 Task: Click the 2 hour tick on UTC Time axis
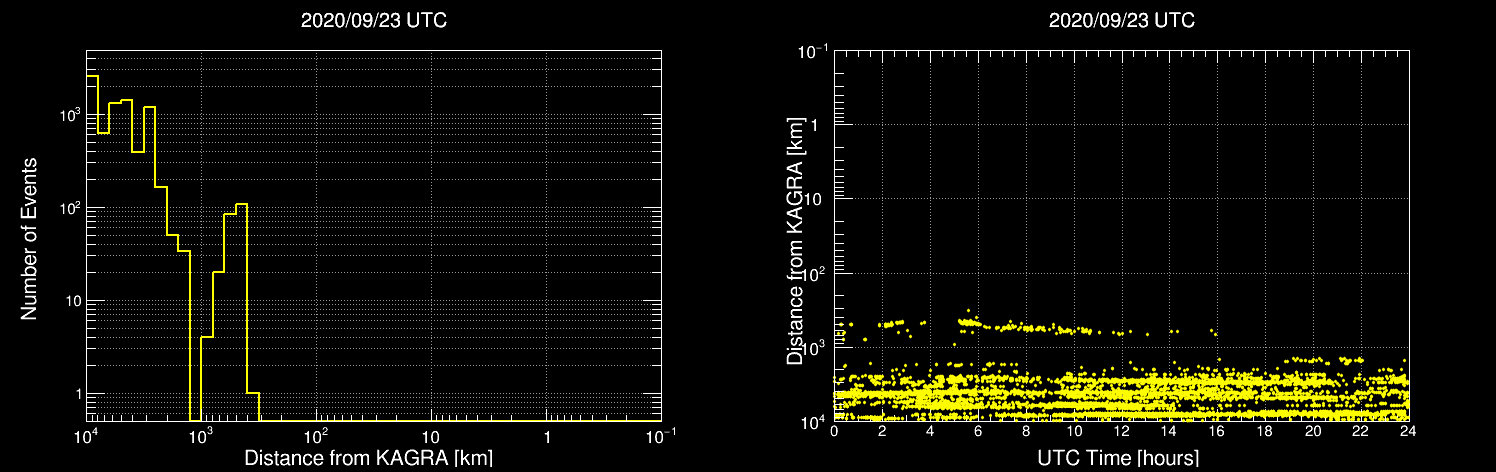tap(882, 433)
